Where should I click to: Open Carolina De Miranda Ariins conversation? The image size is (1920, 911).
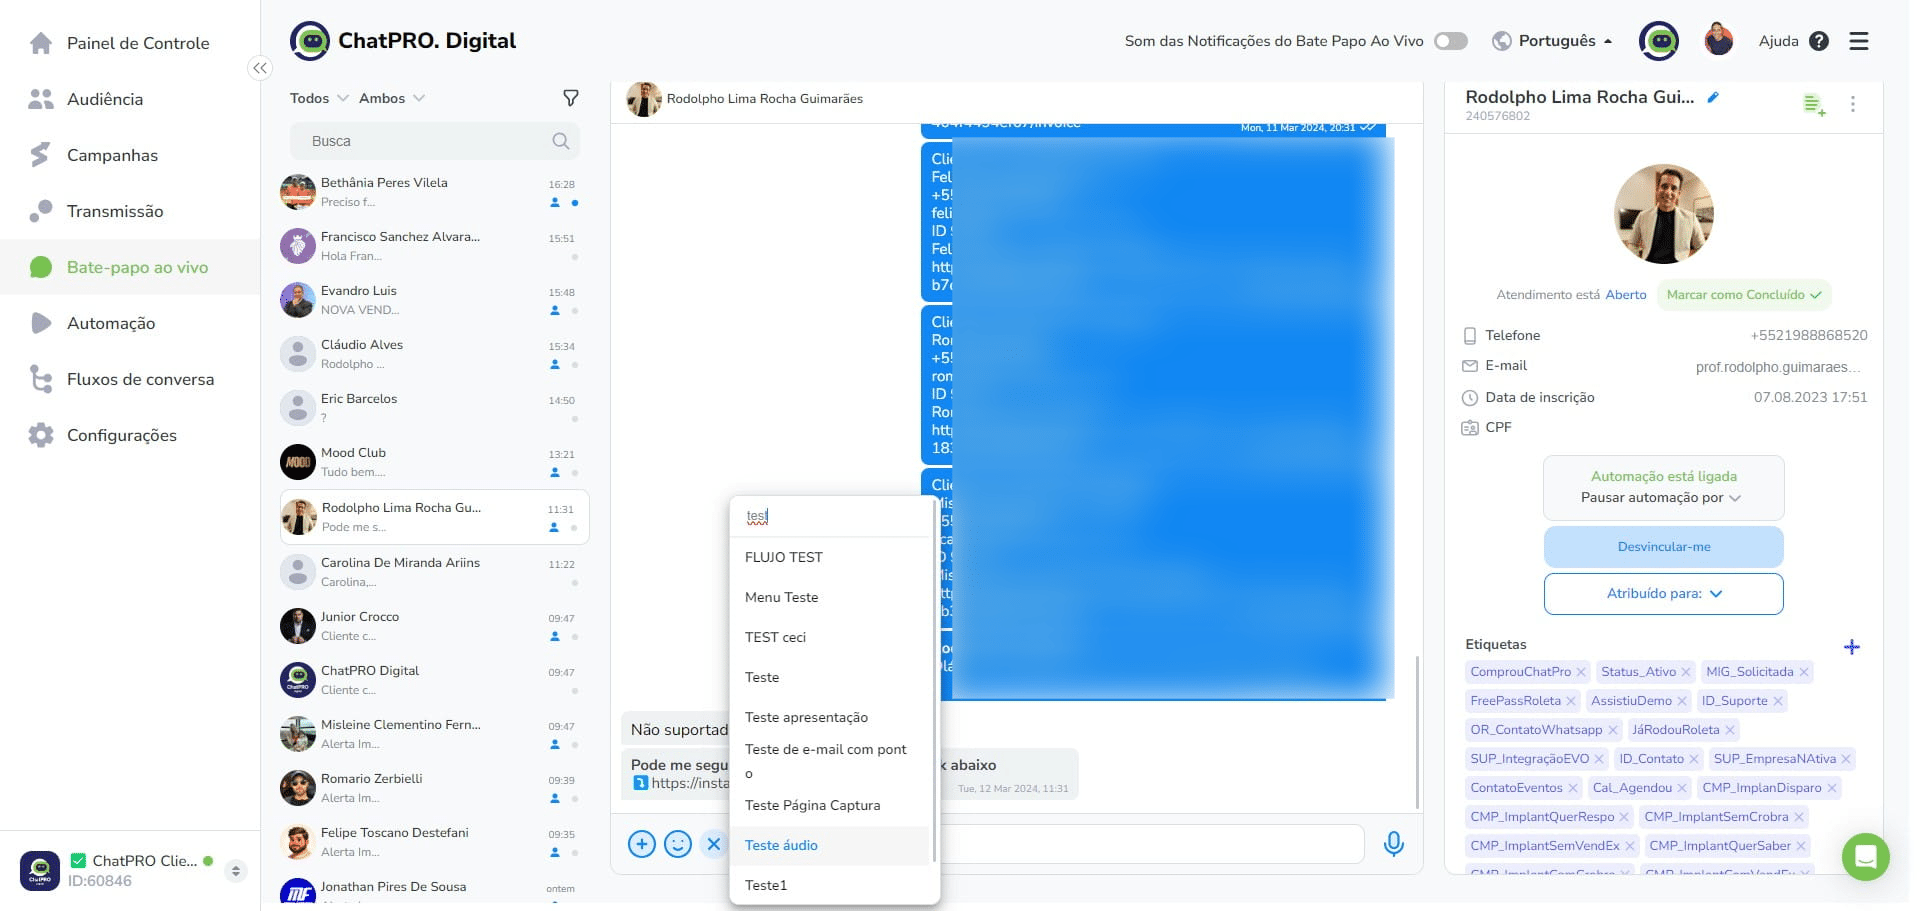pyautogui.click(x=434, y=572)
